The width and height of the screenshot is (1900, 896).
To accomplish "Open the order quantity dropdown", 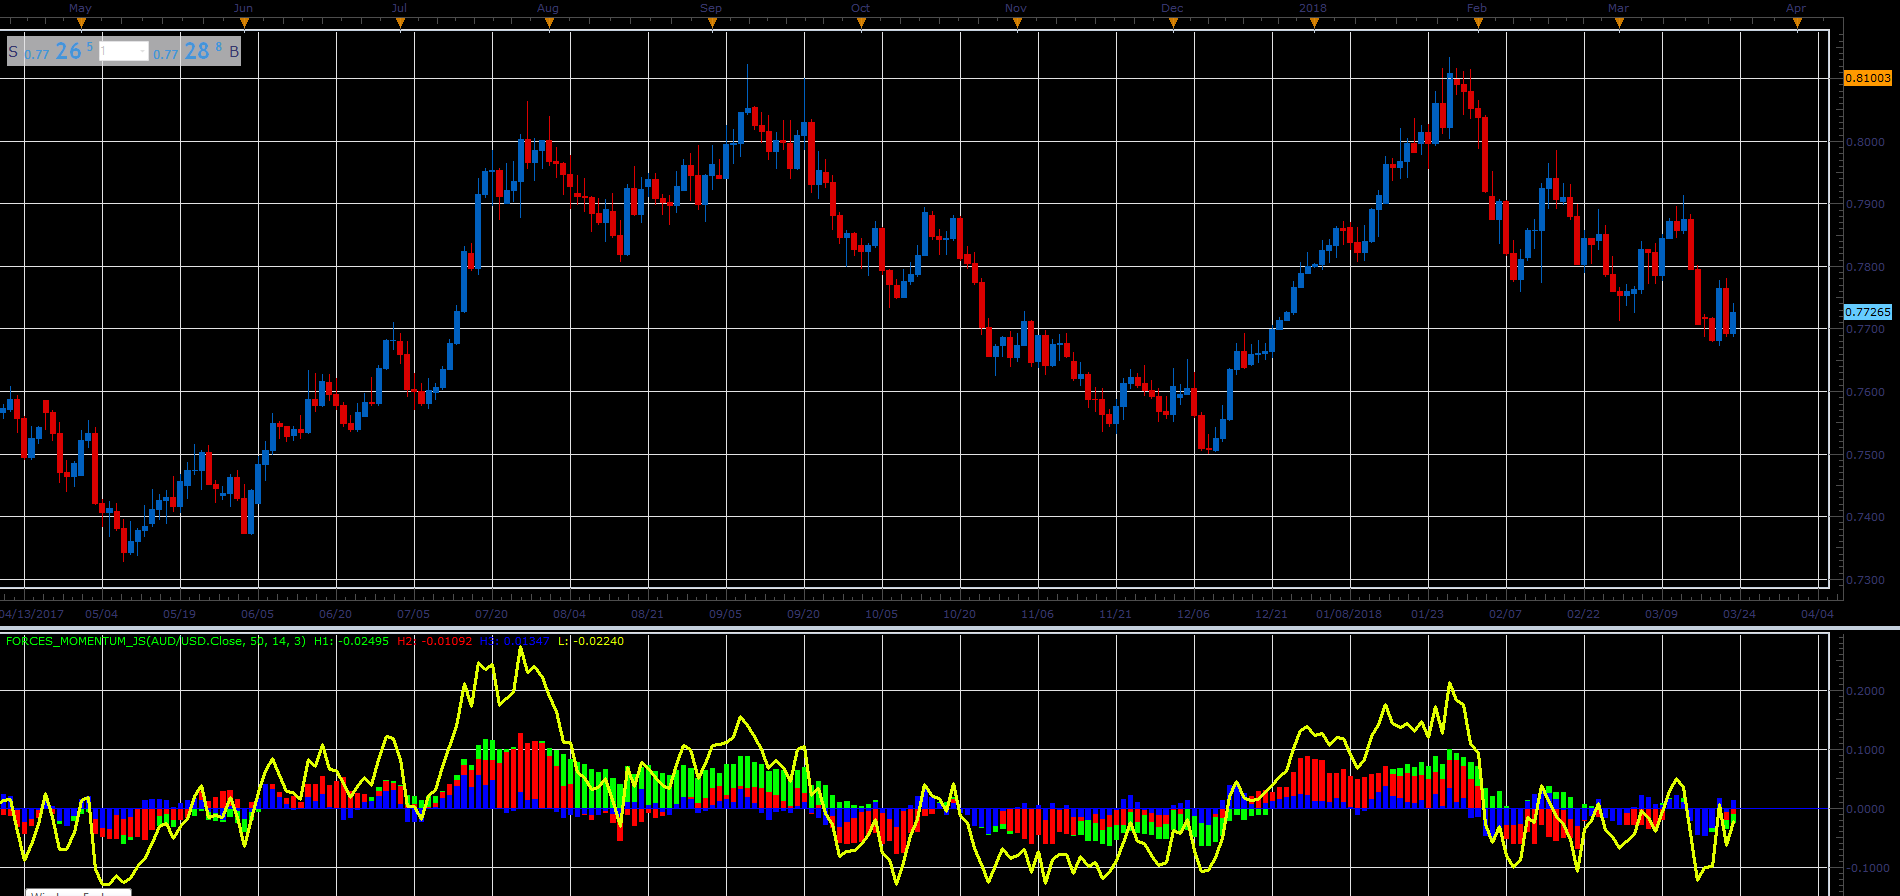I will point(124,51).
